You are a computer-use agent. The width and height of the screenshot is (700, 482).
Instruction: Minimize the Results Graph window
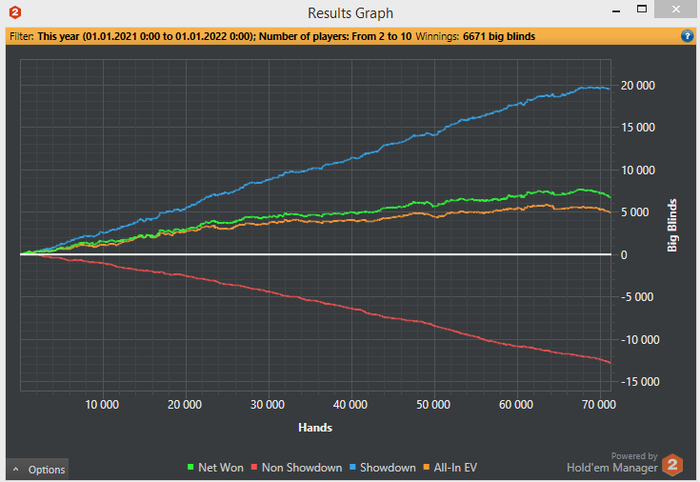[x=616, y=10]
